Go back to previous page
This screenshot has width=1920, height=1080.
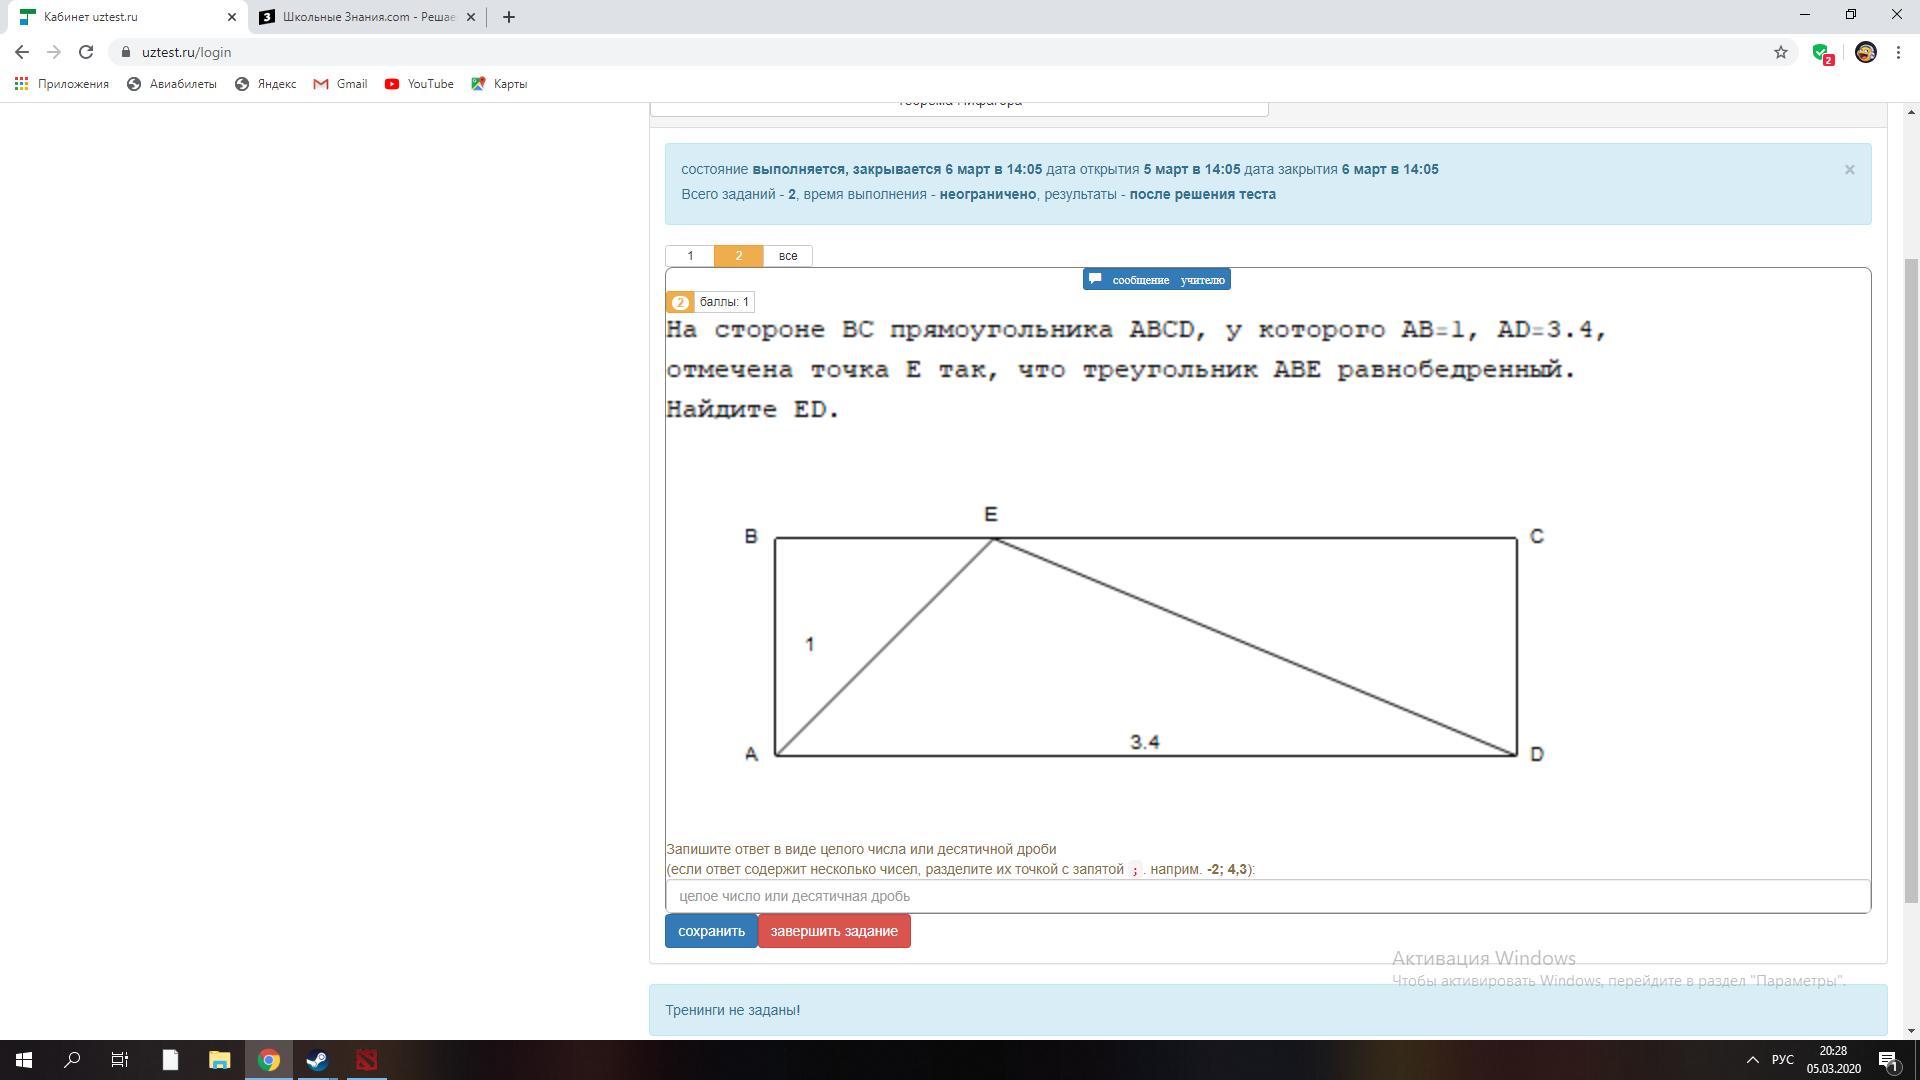[x=22, y=52]
